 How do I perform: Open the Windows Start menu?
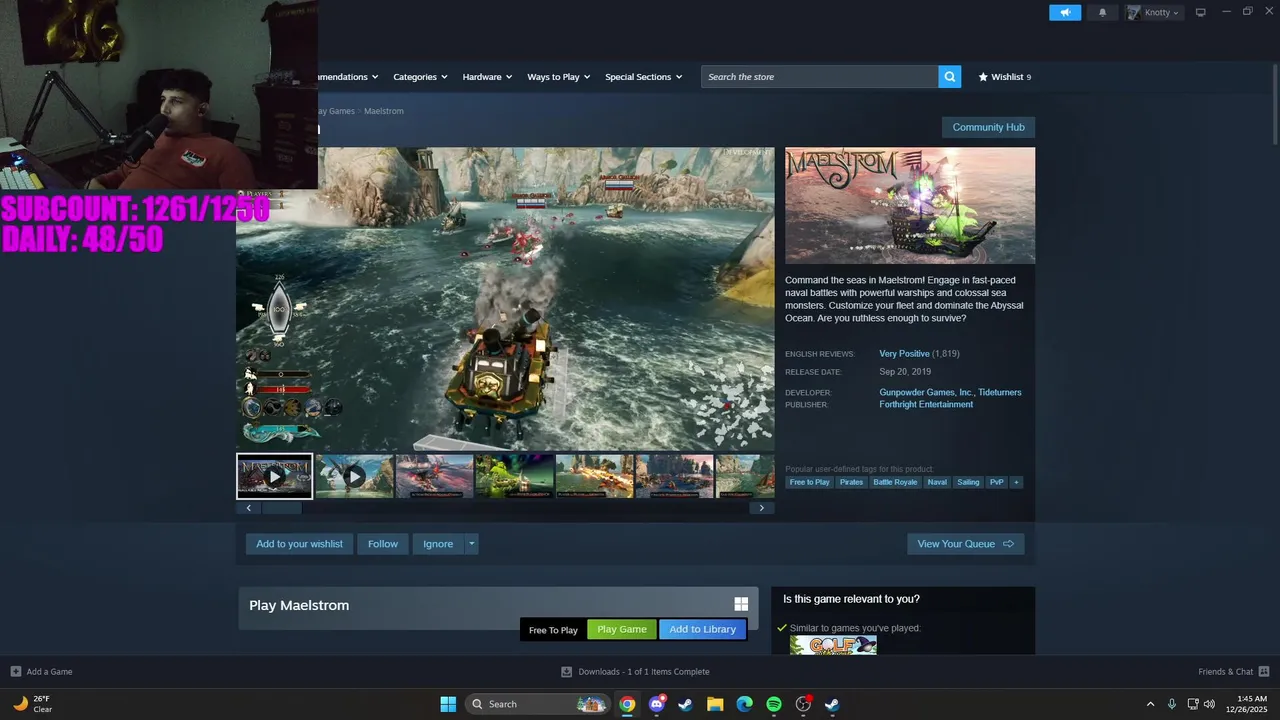(448, 704)
